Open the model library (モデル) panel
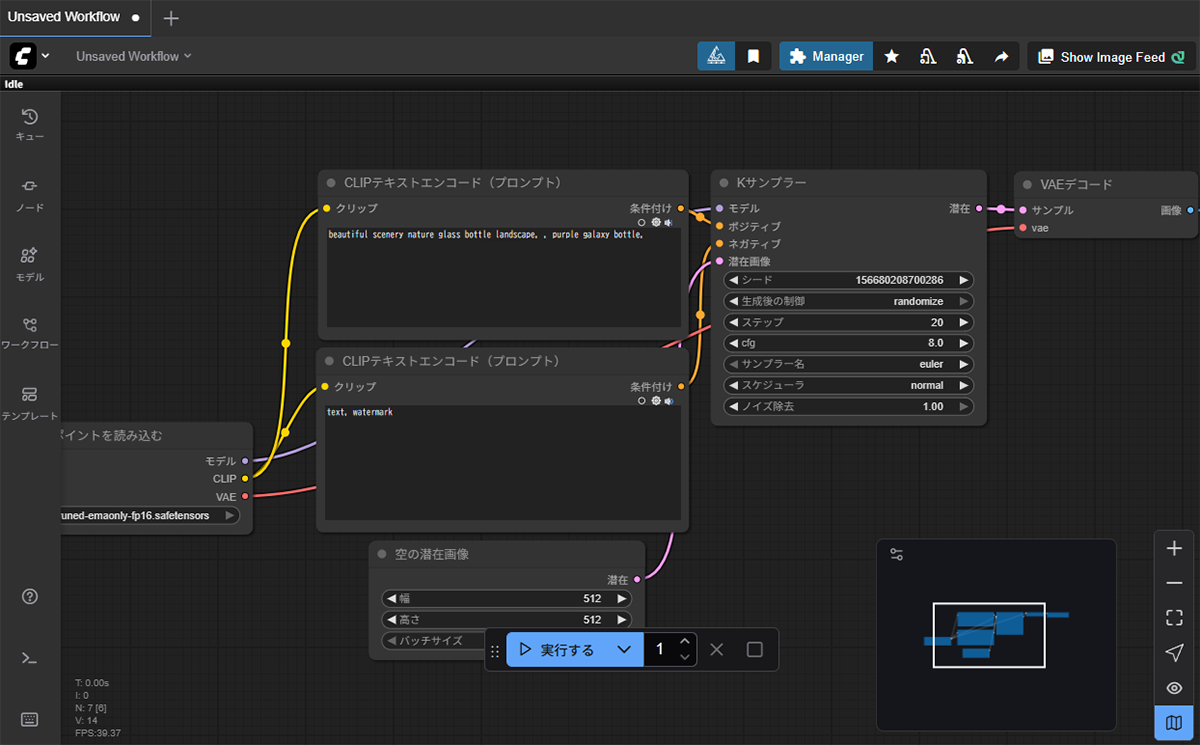This screenshot has height=745, width=1200. coord(30,264)
